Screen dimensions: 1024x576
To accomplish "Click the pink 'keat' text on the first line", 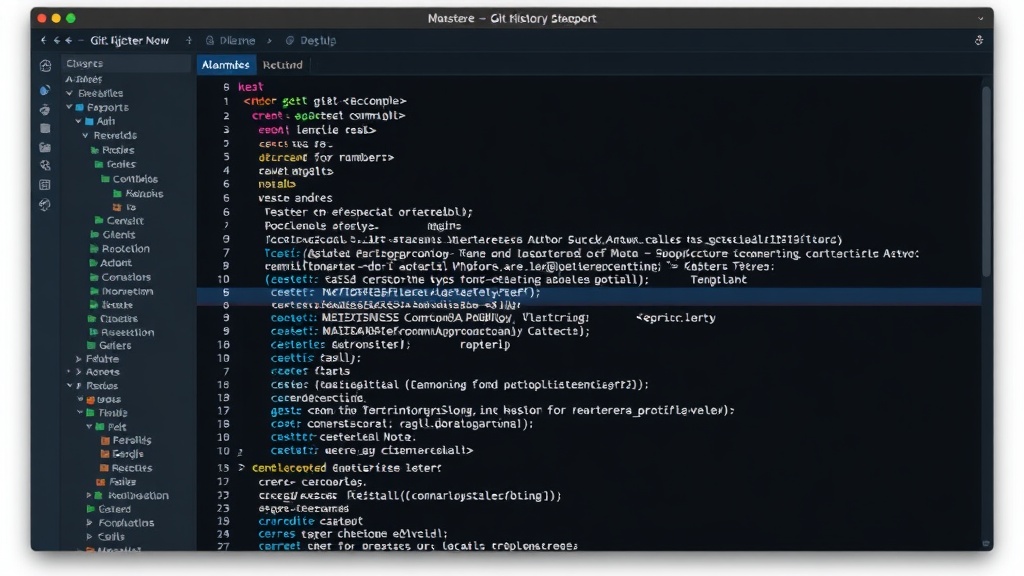I will tap(250, 87).
